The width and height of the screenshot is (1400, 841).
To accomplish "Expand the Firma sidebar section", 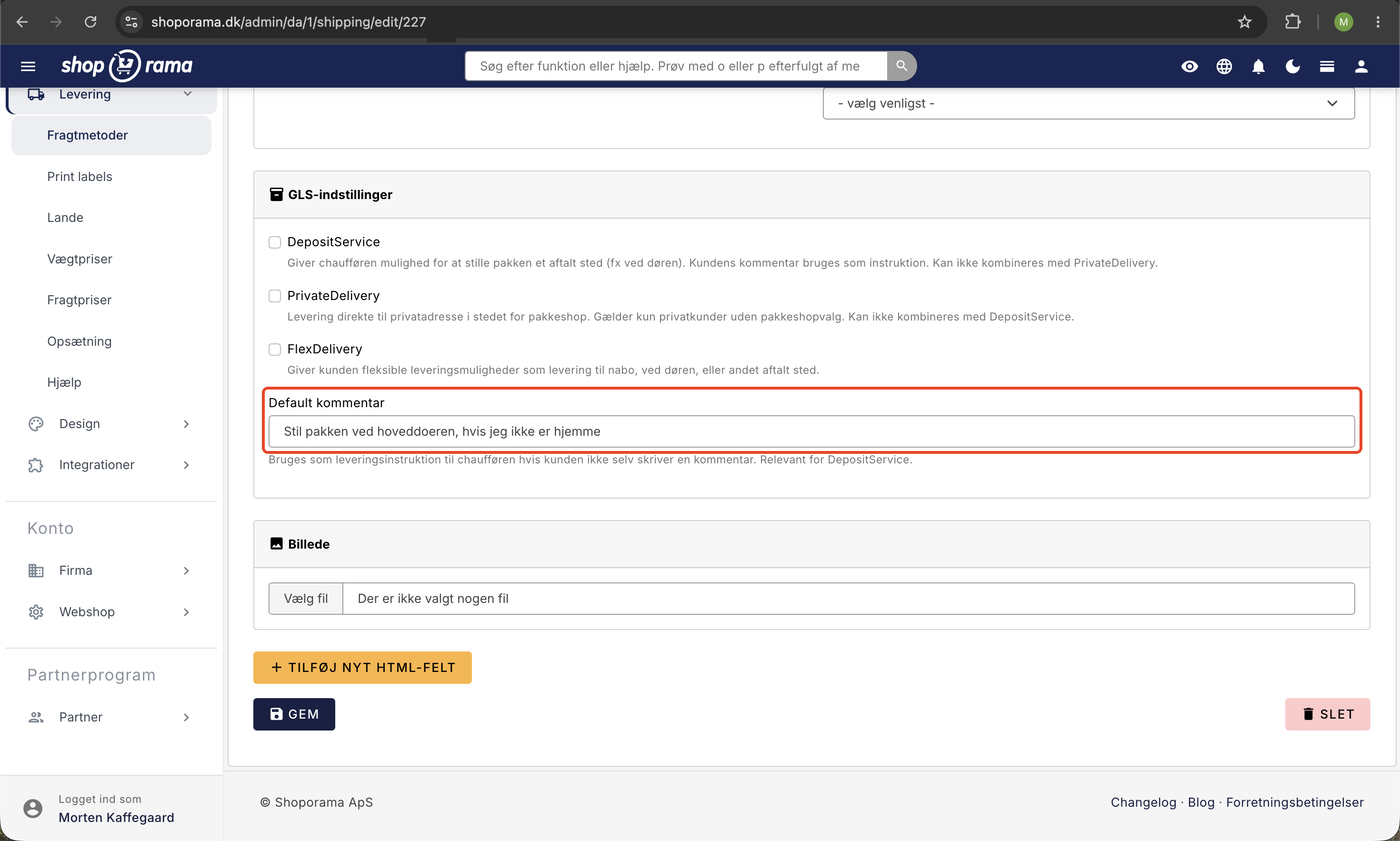I will pyautogui.click(x=186, y=571).
